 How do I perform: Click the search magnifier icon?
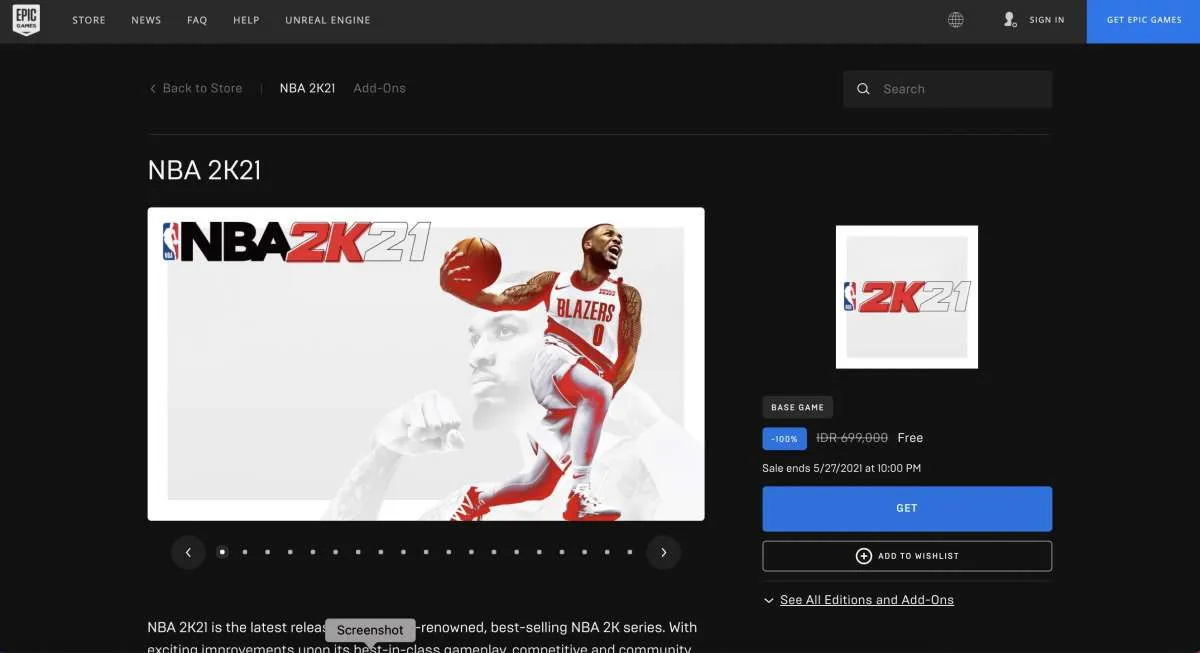pos(863,89)
